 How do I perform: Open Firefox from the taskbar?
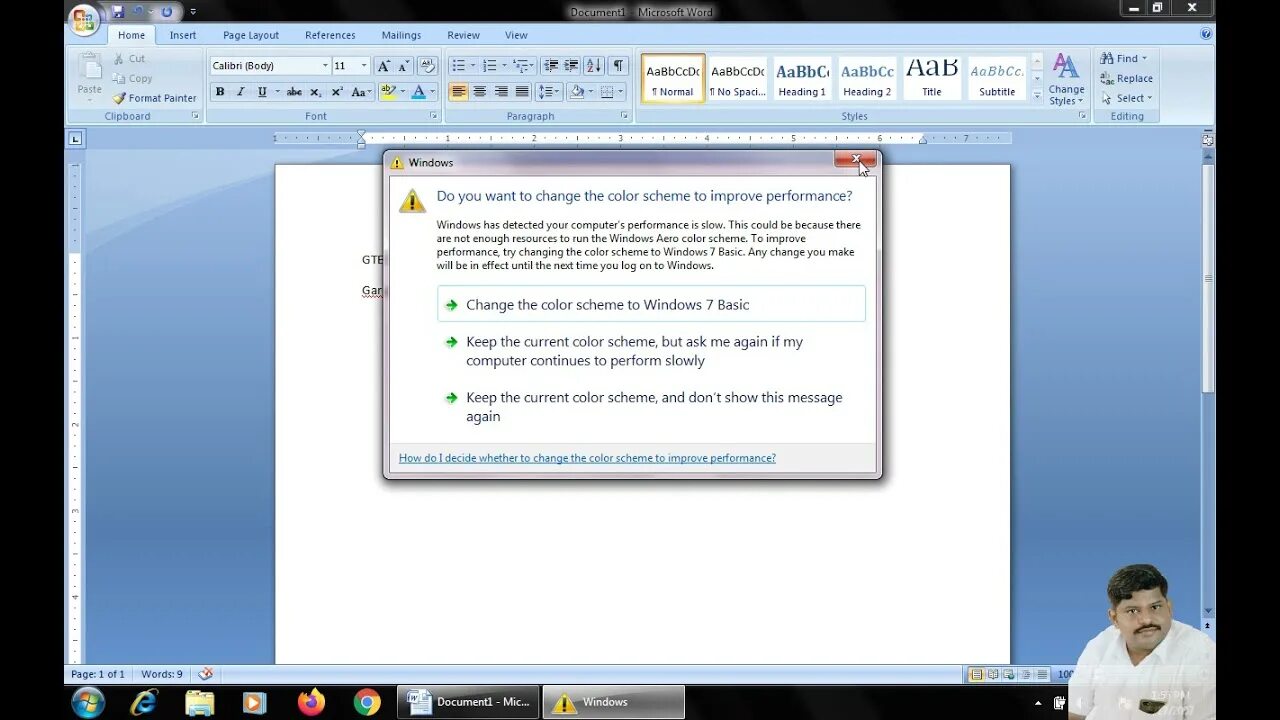[311, 702]
